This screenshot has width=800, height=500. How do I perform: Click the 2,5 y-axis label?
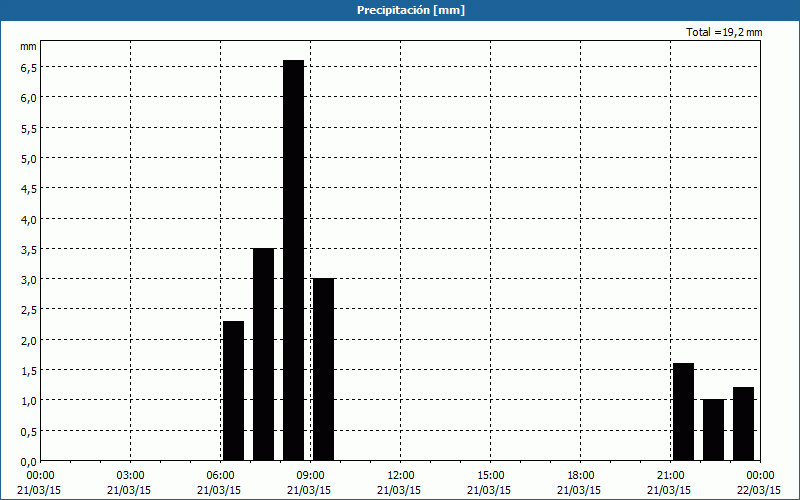pyautogui.click(x=28, y=310)
